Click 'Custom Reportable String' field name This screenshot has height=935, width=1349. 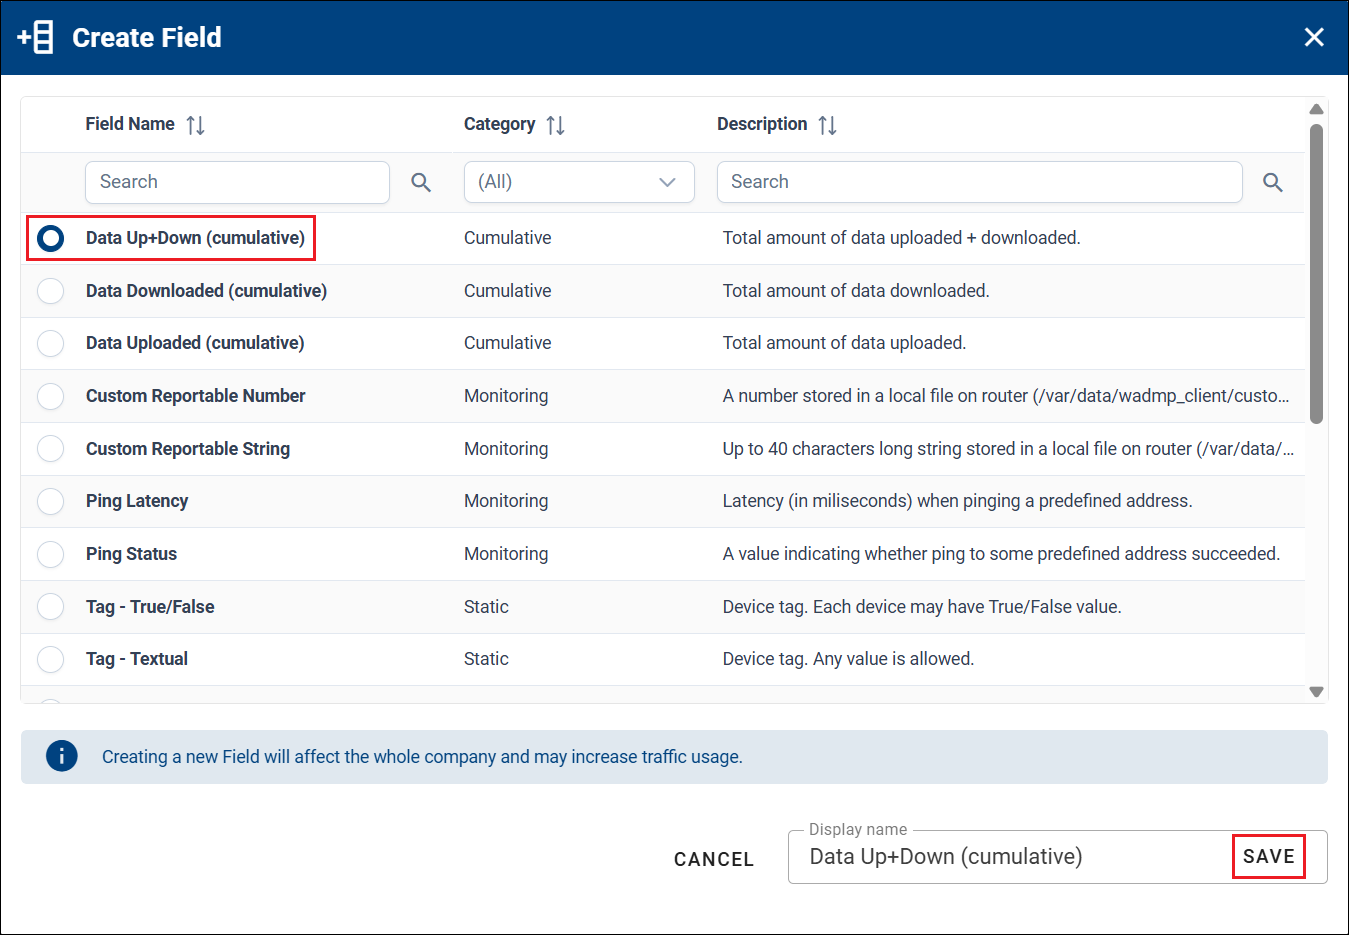(x=188, y=449)
